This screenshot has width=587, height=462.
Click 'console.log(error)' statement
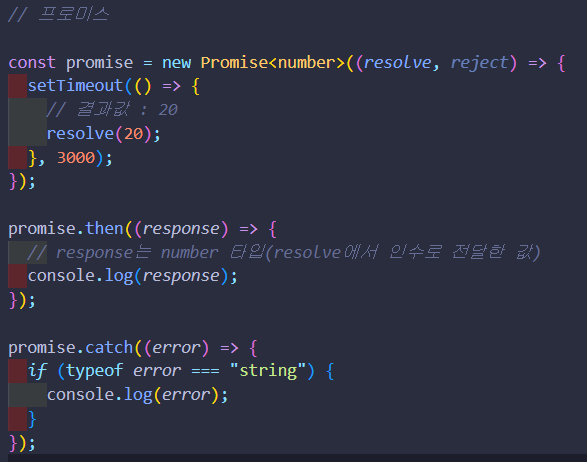pos(137,395)
